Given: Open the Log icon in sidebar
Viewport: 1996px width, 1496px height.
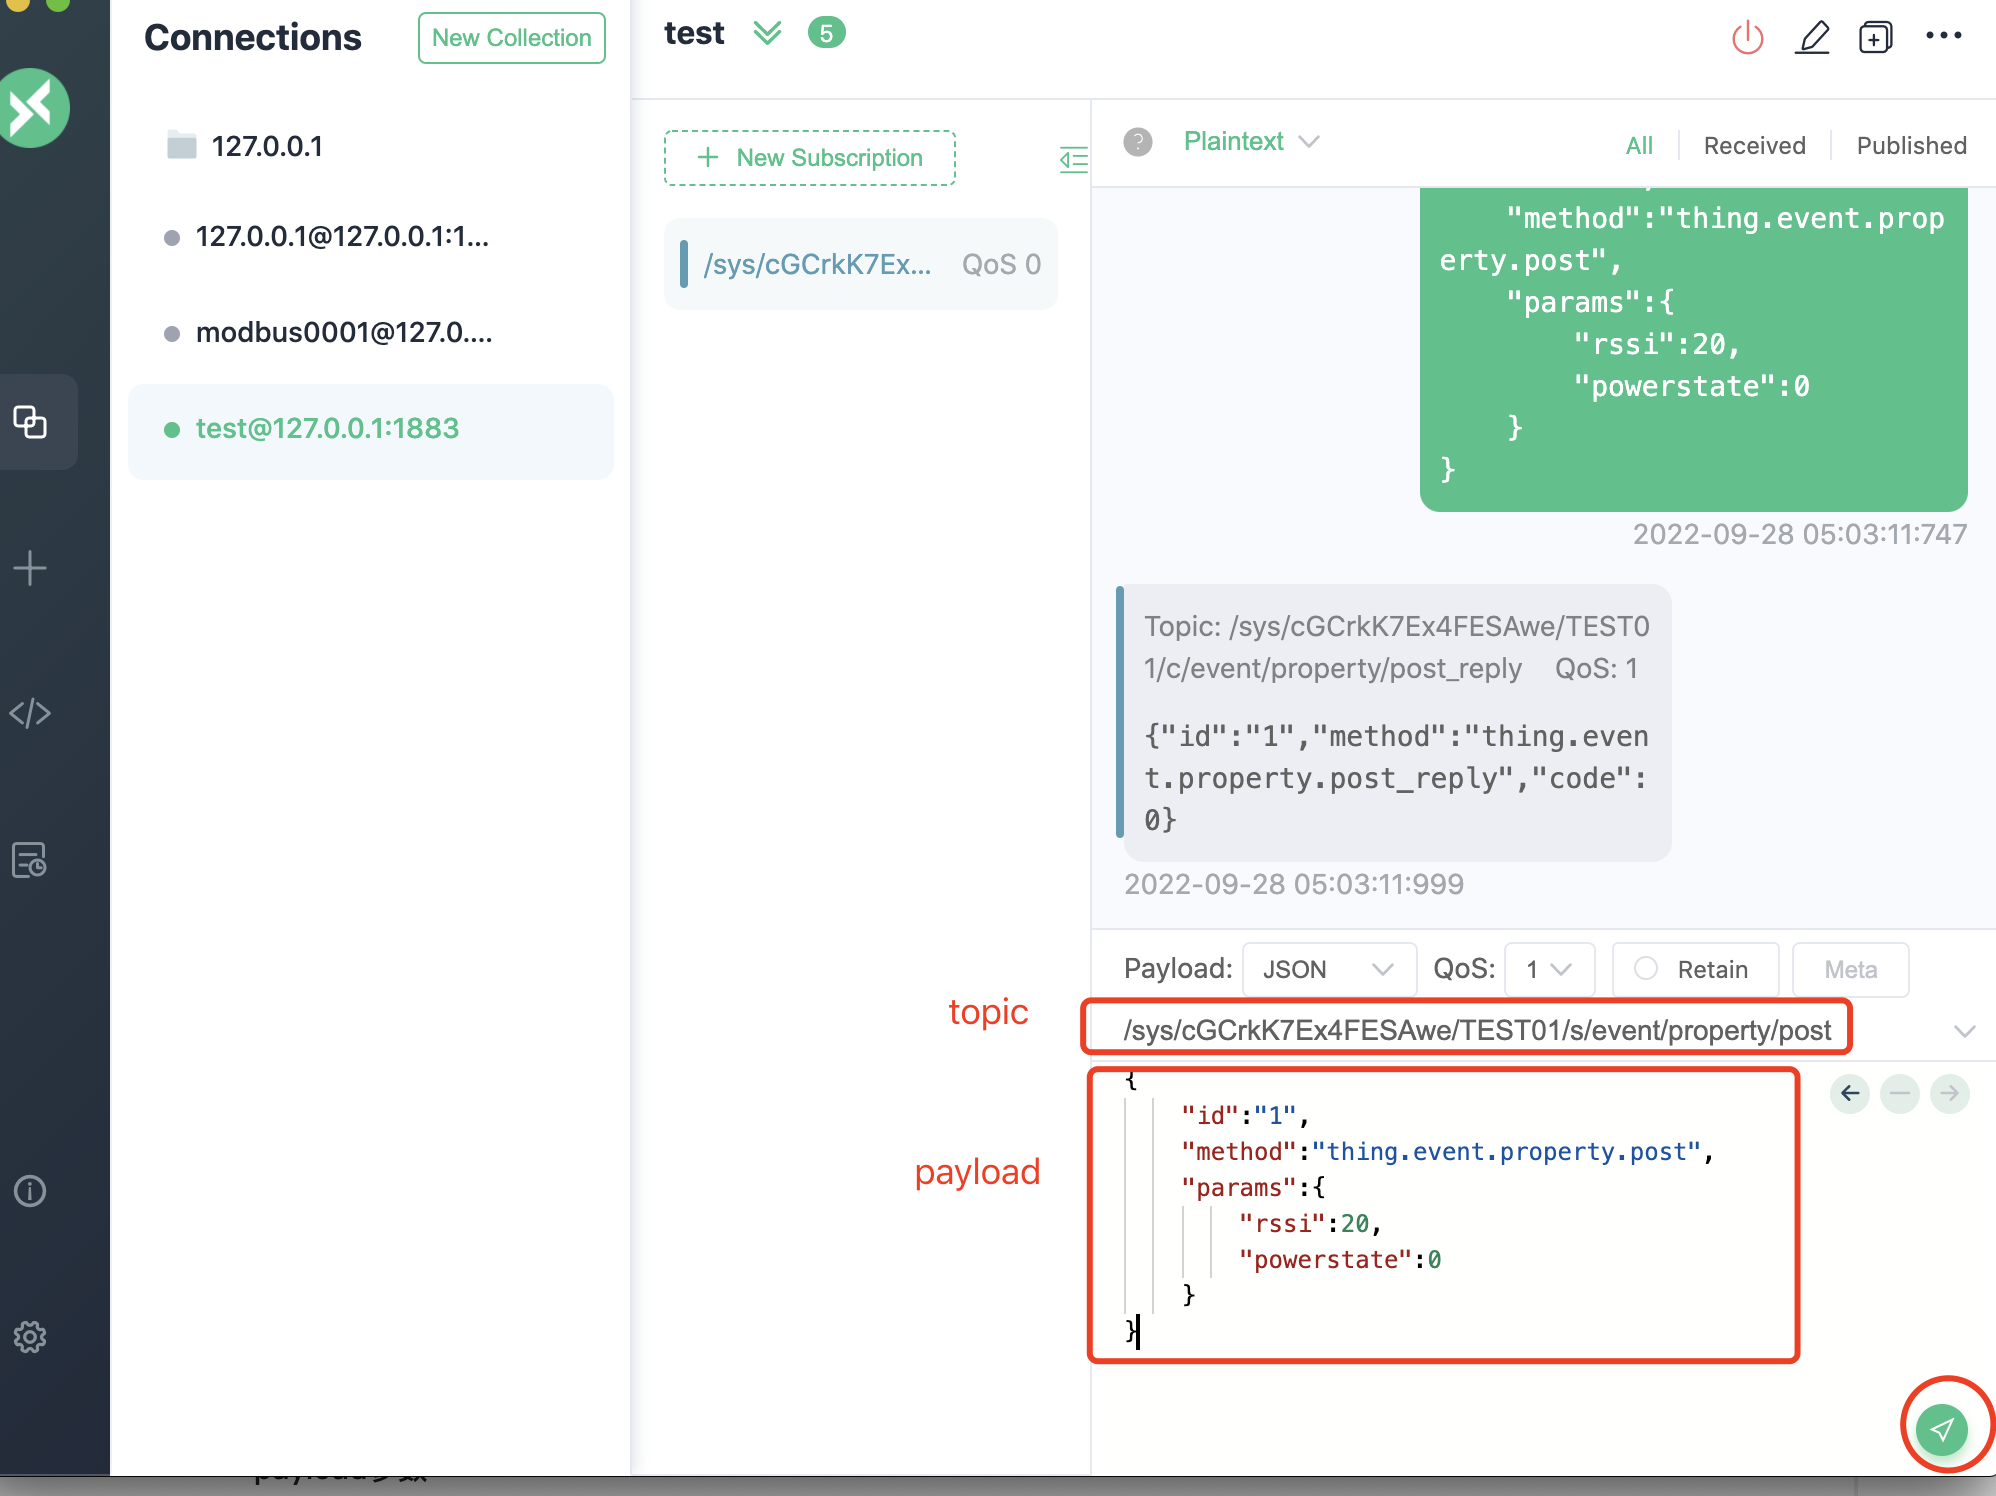Looking at the screenshot, I should 30,860.
